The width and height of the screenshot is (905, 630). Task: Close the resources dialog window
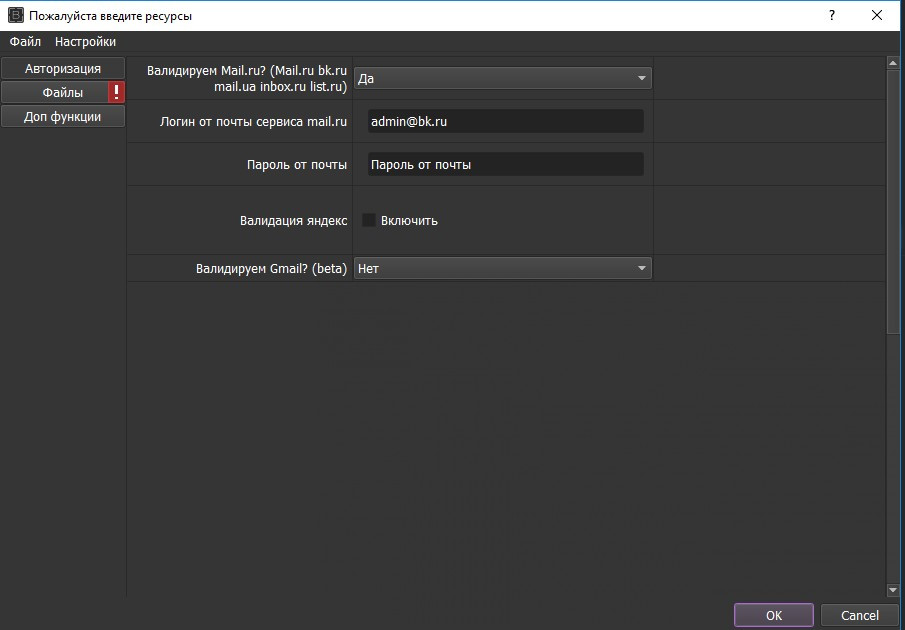point(877,16)
